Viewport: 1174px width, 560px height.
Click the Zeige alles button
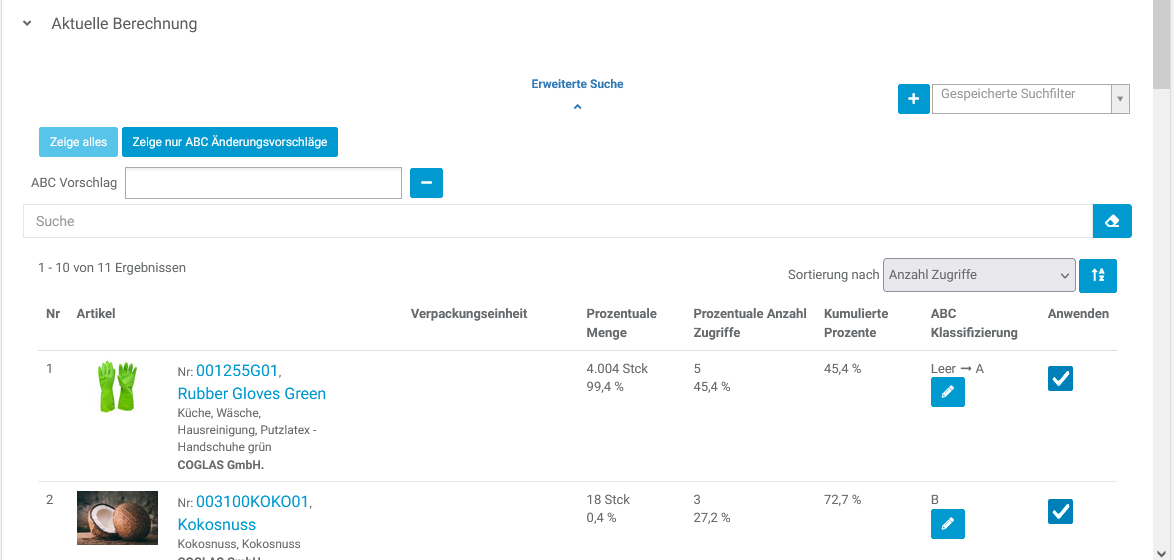[78, 142]
